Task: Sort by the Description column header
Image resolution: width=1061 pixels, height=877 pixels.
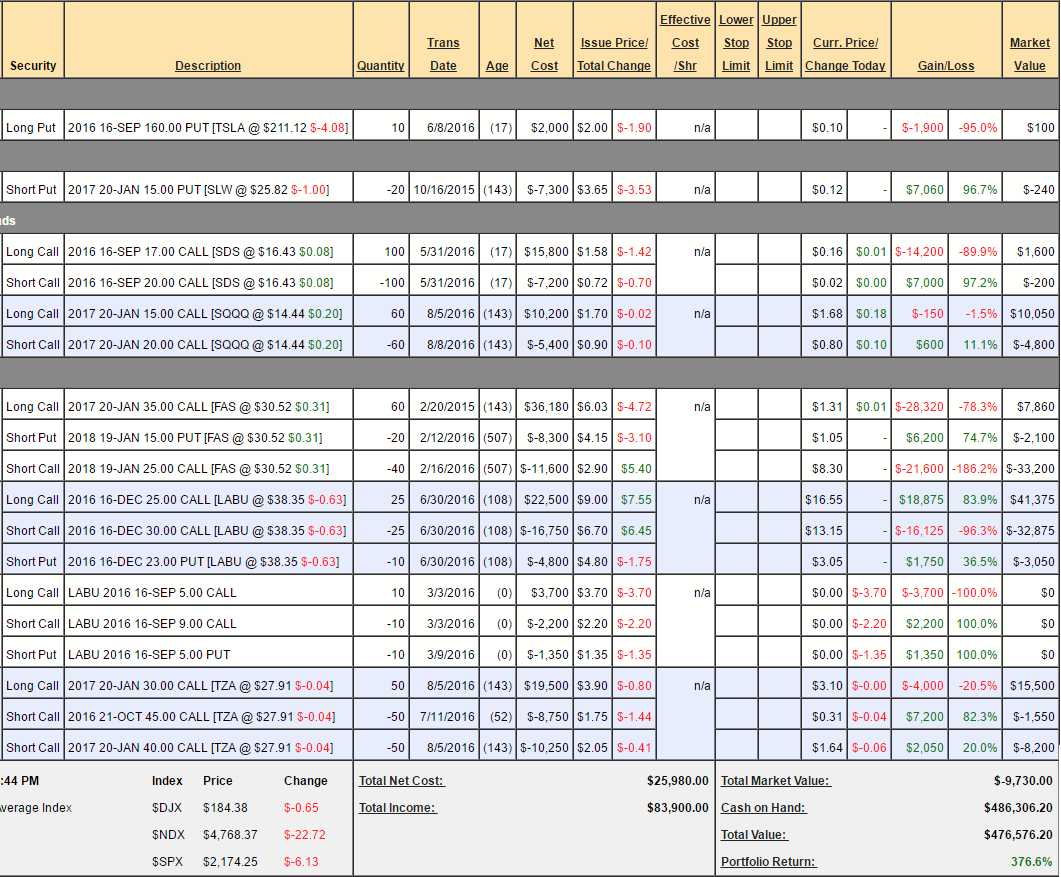Action: [208, 66]
